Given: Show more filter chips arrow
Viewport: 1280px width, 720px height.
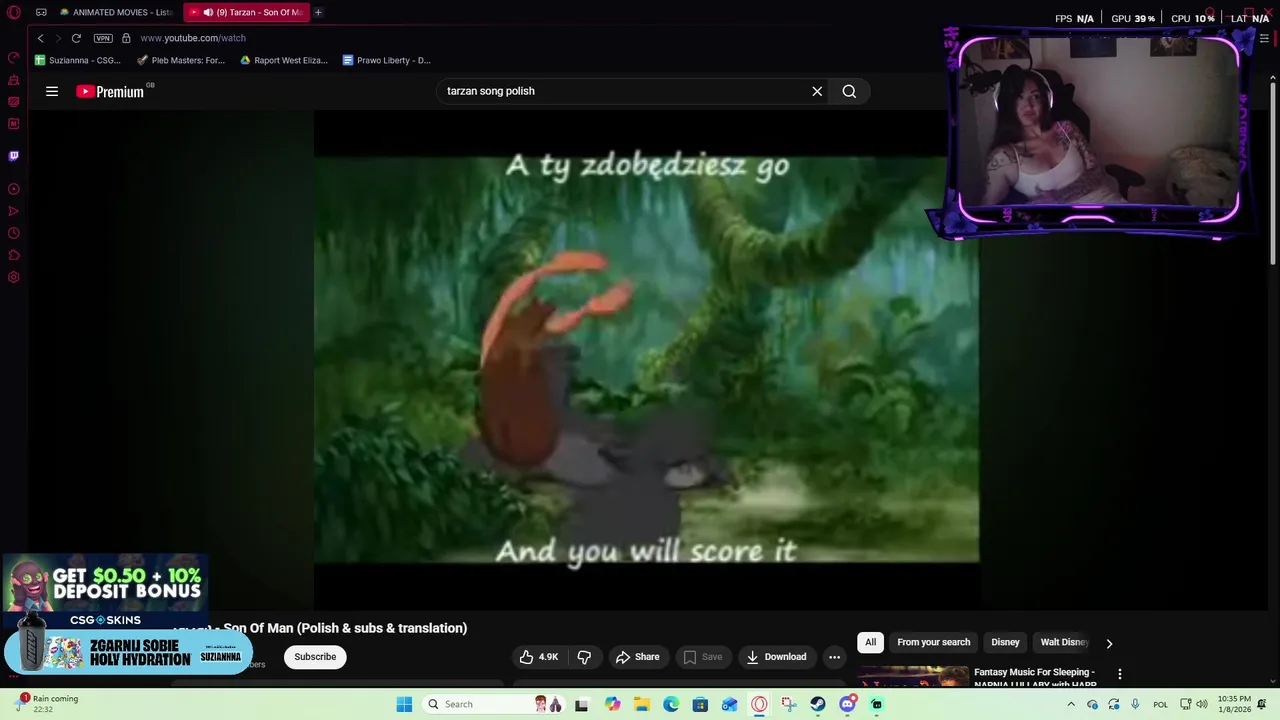Looking at the screenshot, I should tap(1109, 643).
